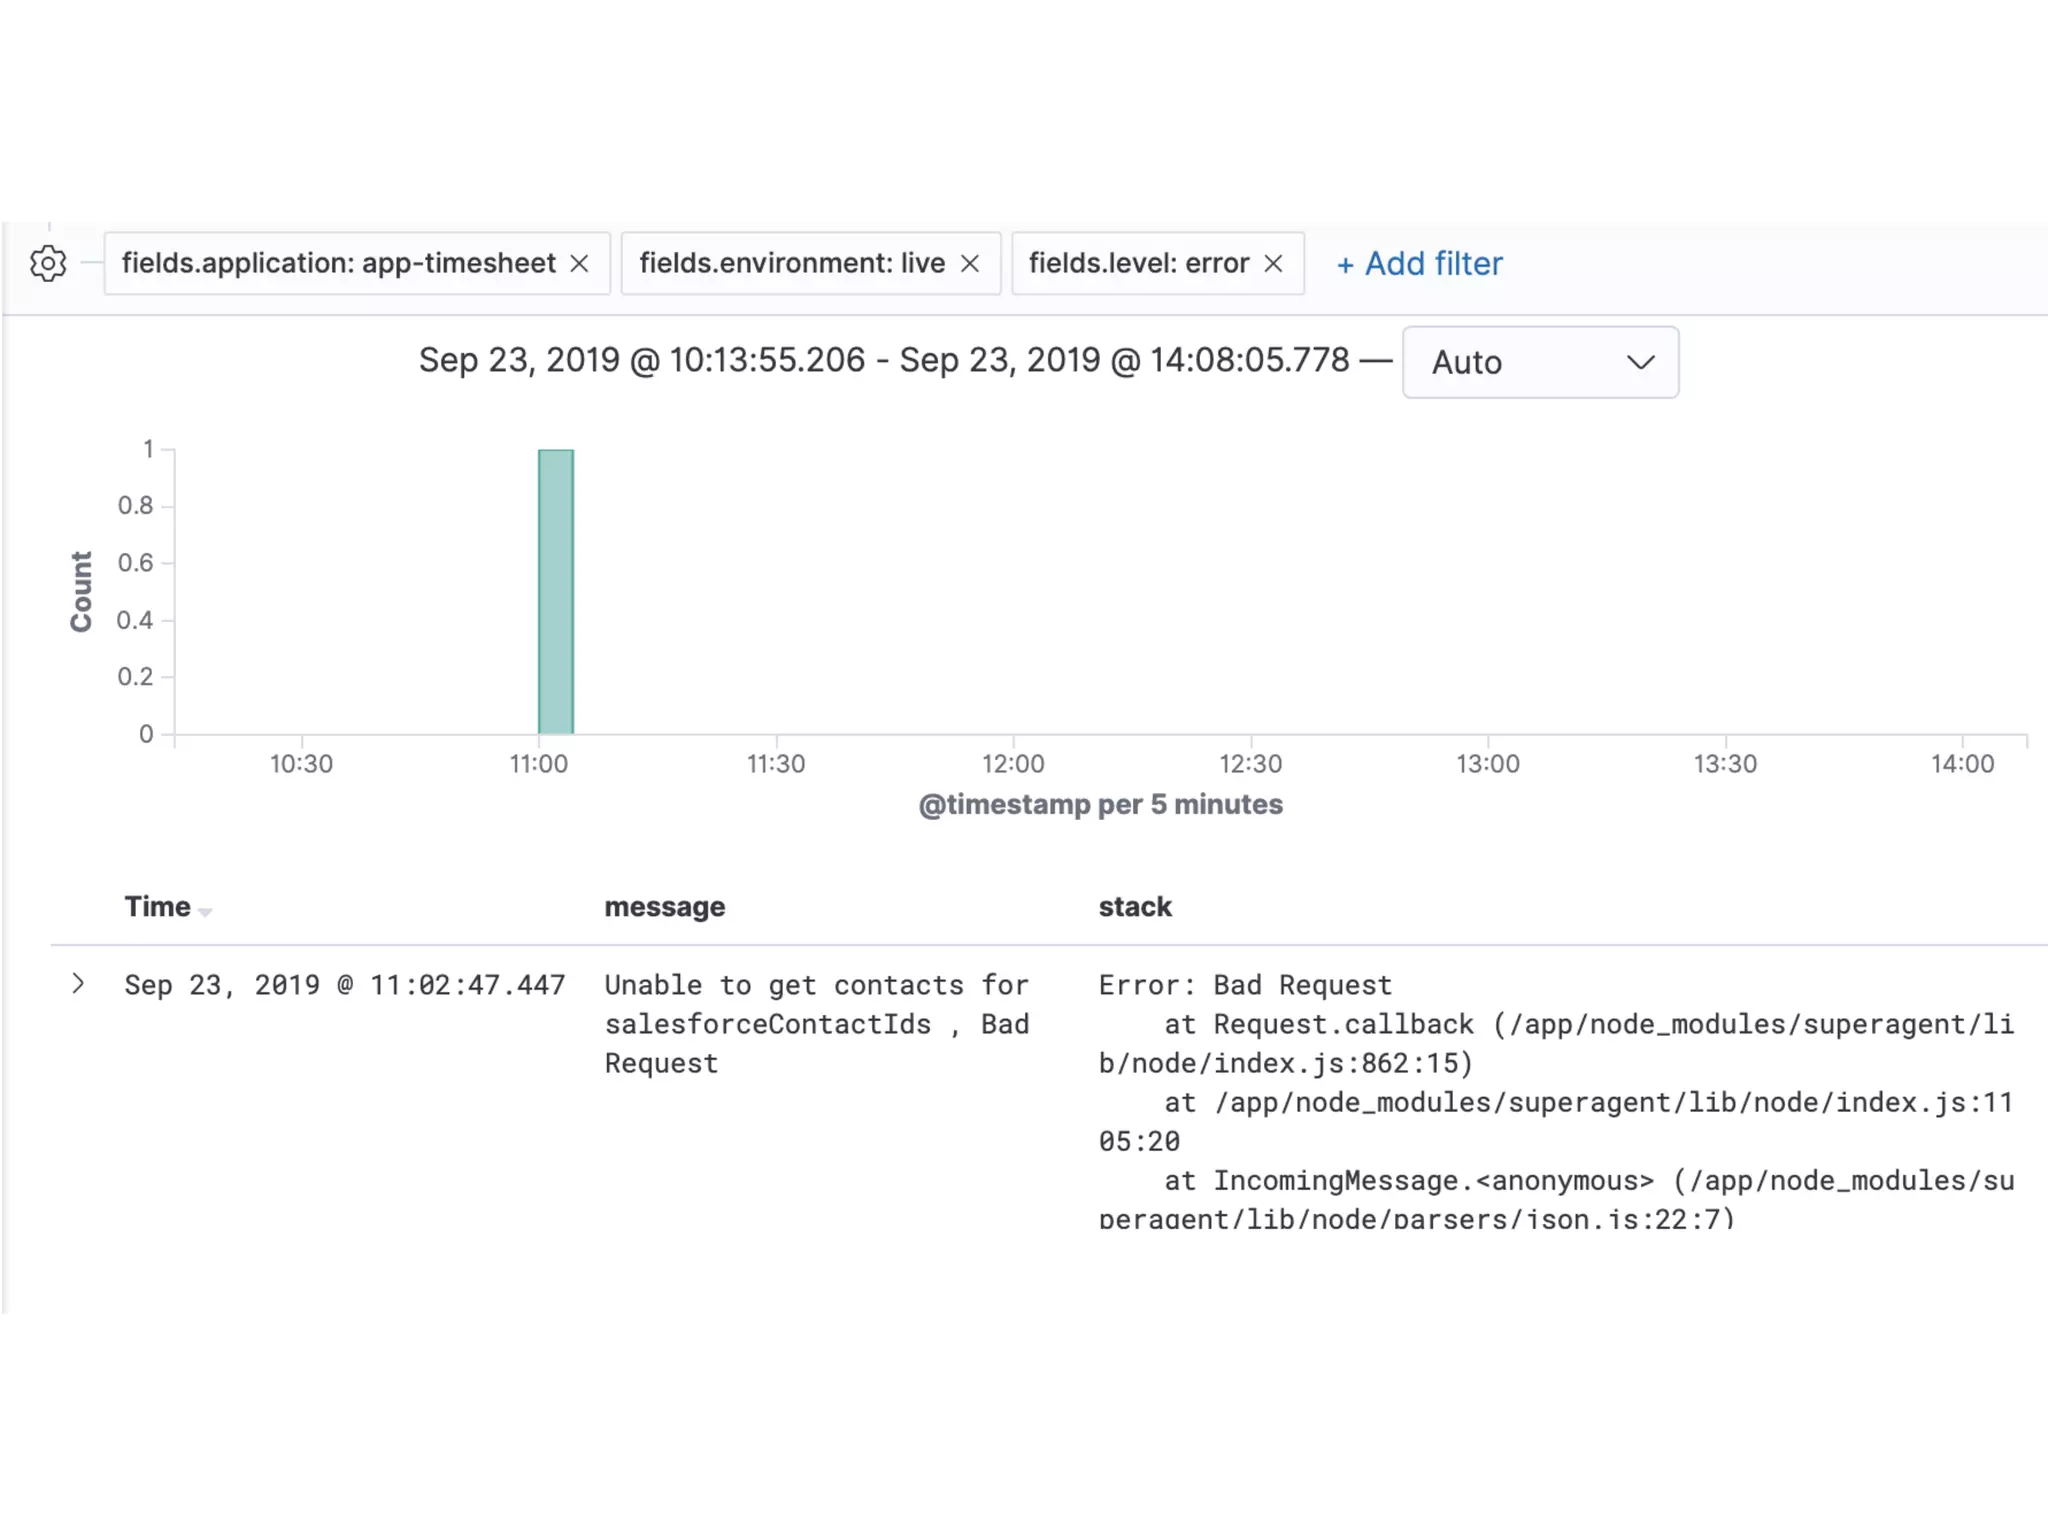The image size is (2048, 1536).
Task: Select the histogram bar at 11:00
Action: [x=556, y=592]
